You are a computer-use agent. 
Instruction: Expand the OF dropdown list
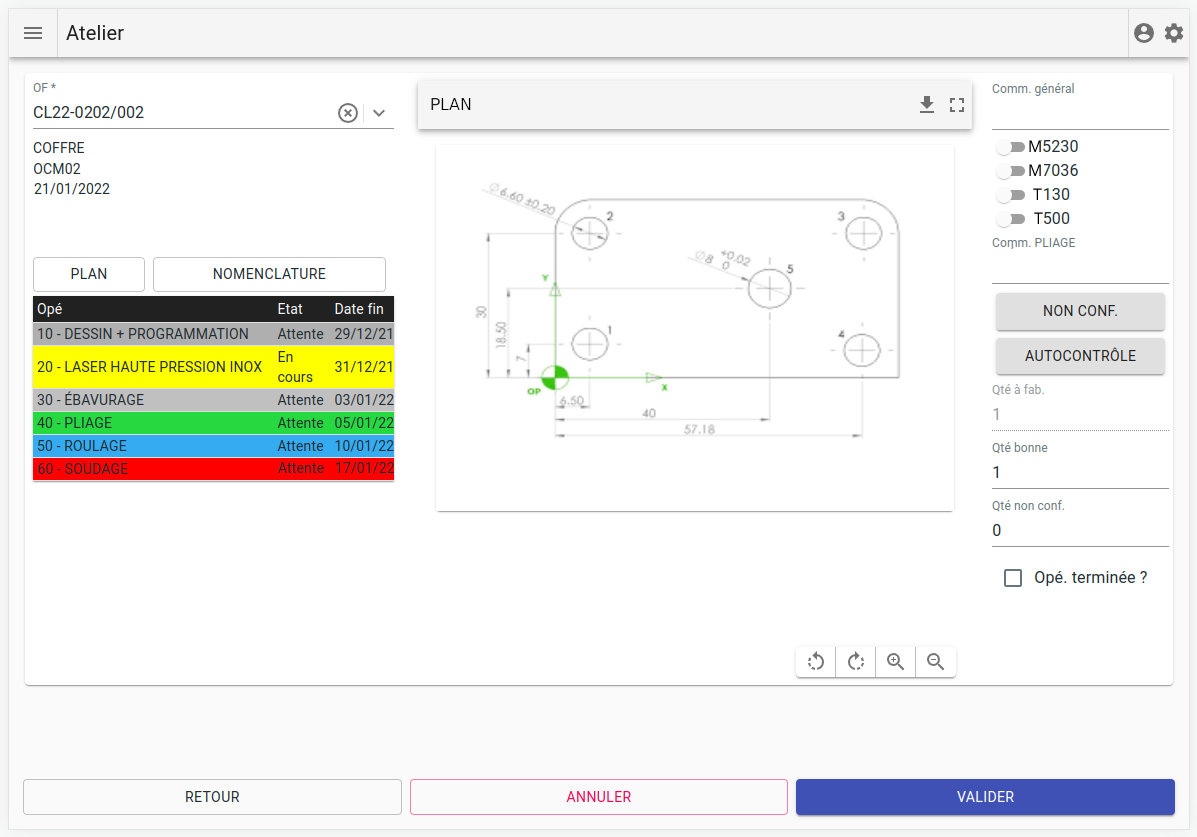pyautogui.click(x=379, y=113)
